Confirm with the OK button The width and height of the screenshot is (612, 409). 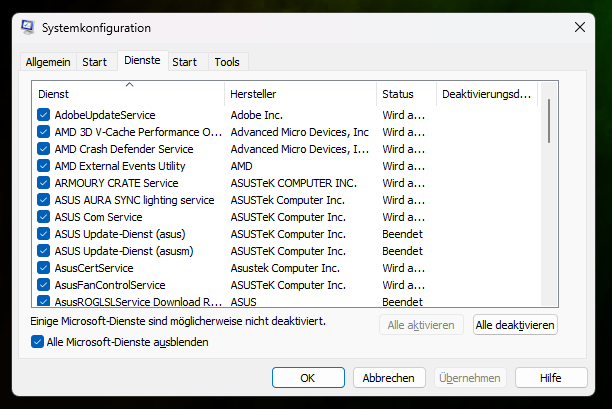coord(308,377)
